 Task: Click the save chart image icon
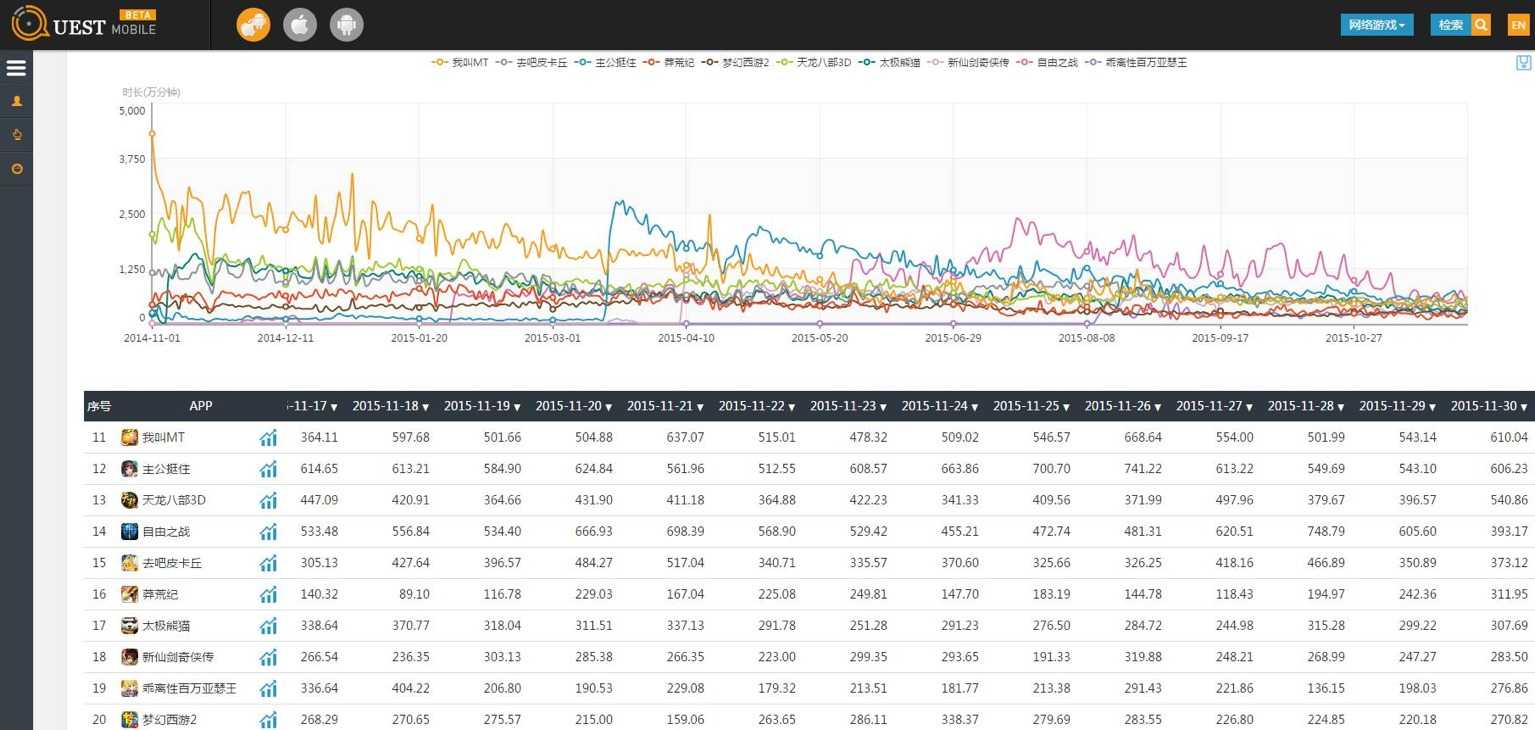point(1523,63)
